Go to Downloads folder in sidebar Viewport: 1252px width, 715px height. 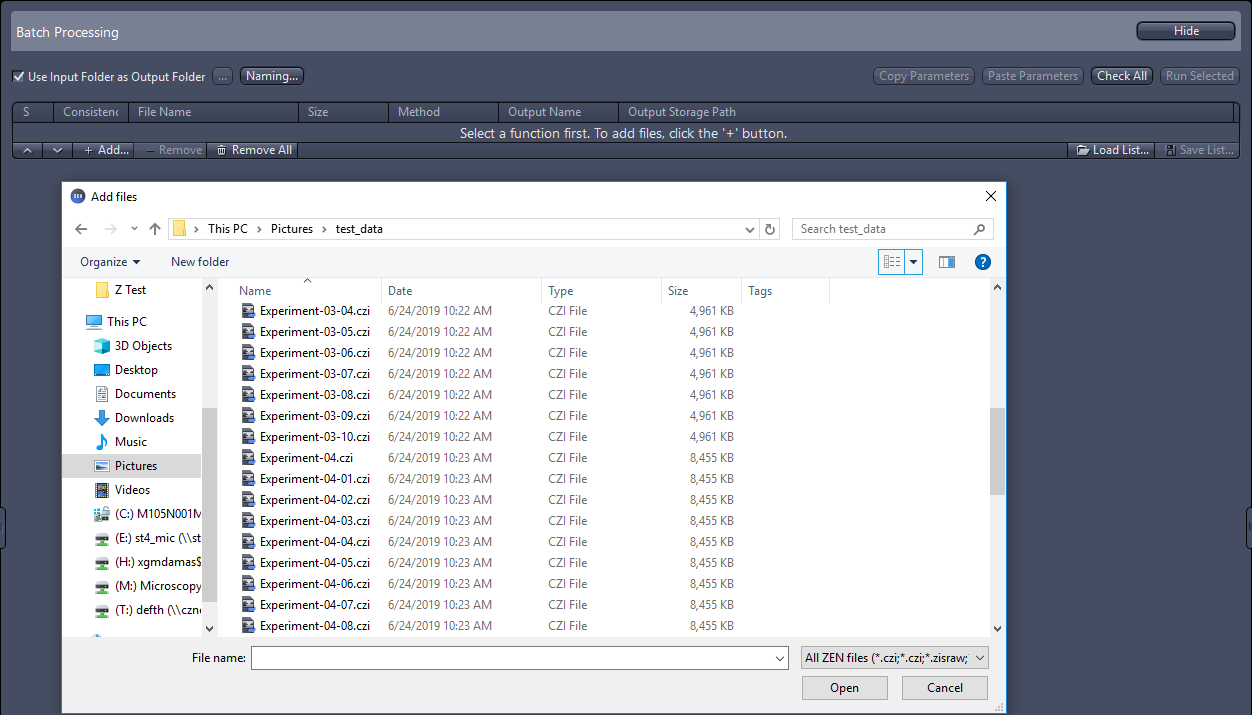coord(144,418)
